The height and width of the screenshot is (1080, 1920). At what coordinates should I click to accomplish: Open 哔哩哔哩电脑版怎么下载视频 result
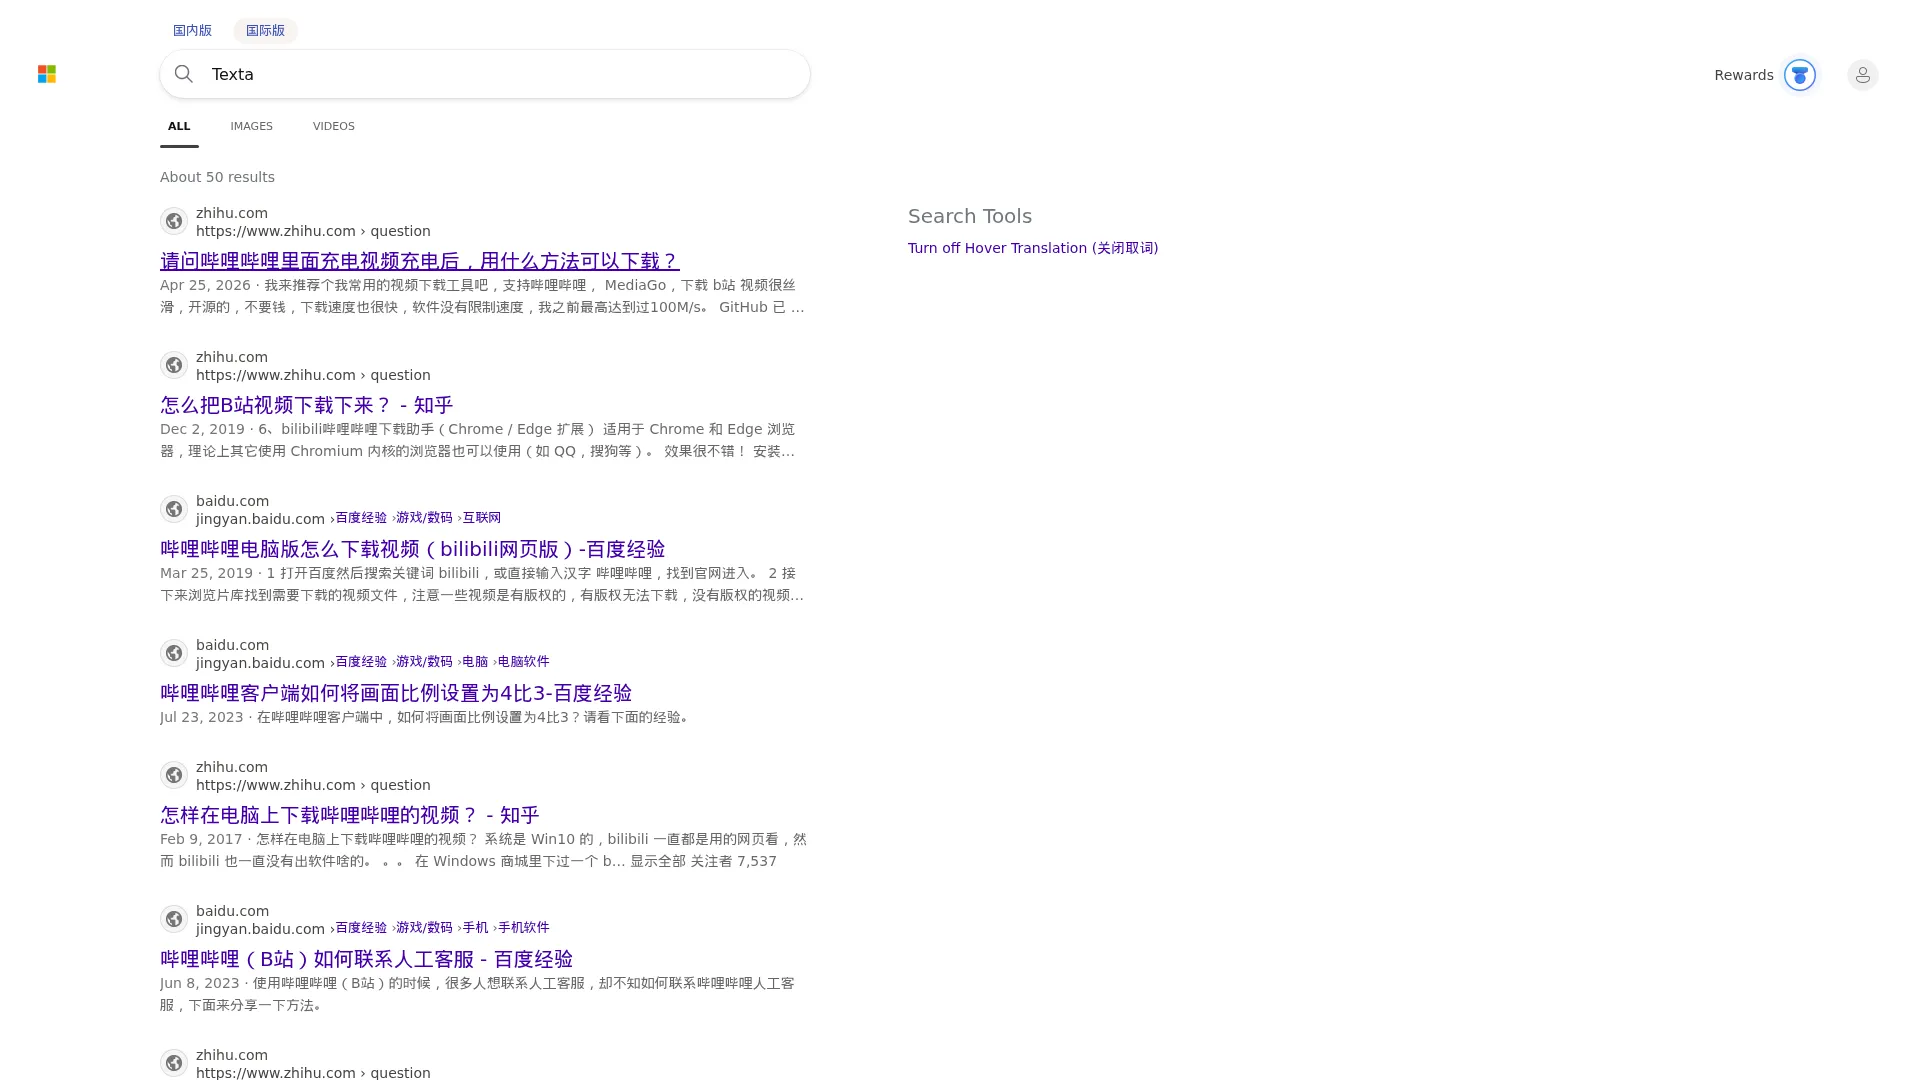pos(412,549)
